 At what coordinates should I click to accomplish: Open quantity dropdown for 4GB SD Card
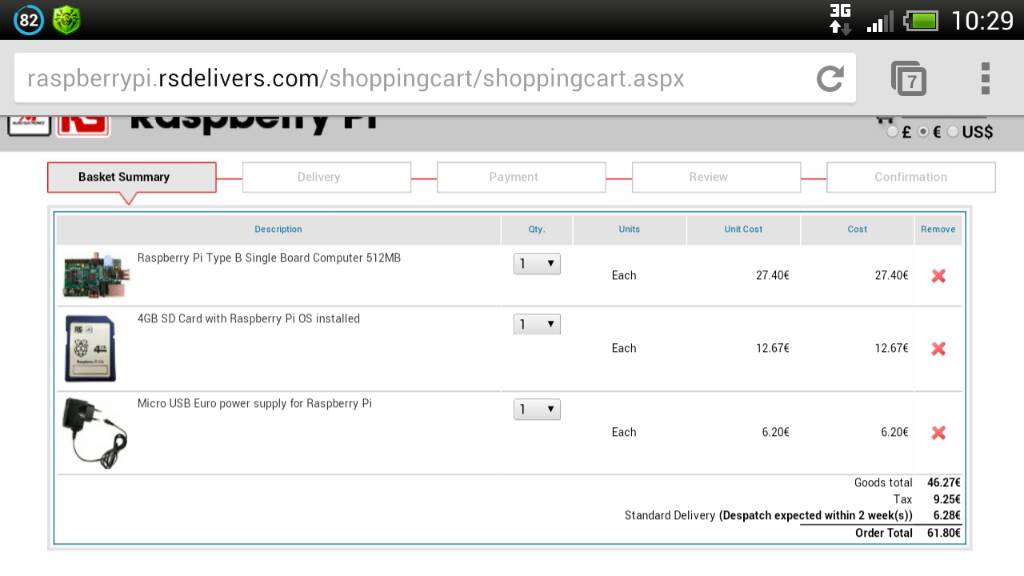[537, 324]
